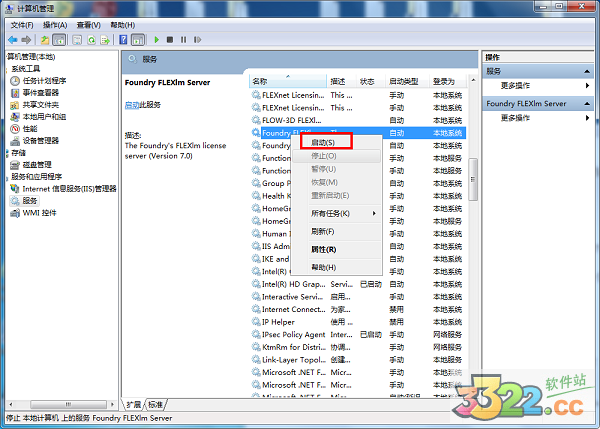Pause the service with the pause toolbar icon
600x429 pixels.
click(x=184, y=40)
